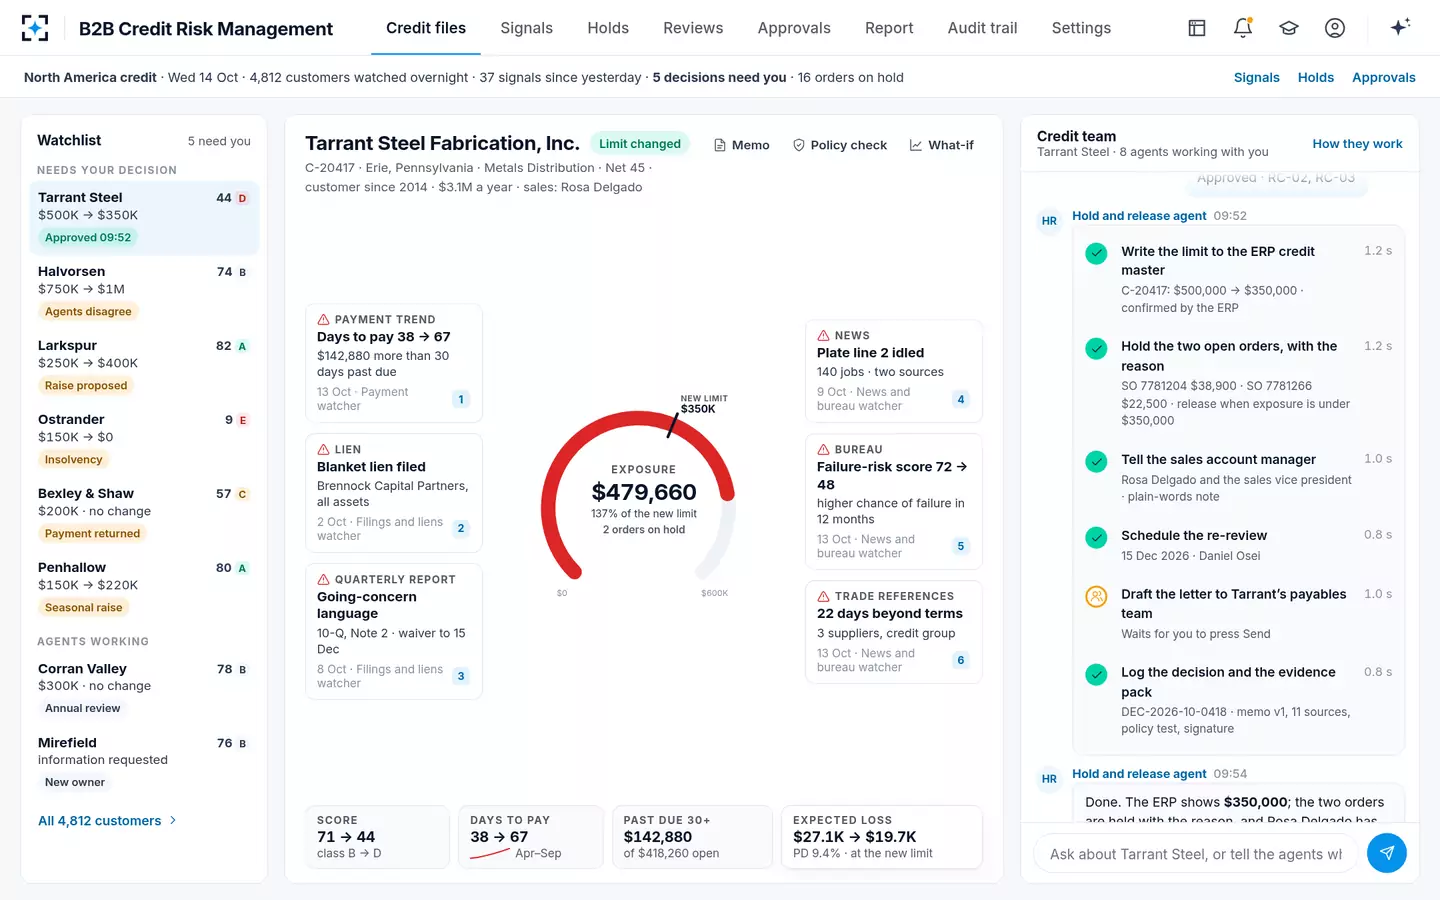Viewport: 1440px width, 900px height.
Task: Click the graduation cap learning icon
Action: tap(1289, 28)
